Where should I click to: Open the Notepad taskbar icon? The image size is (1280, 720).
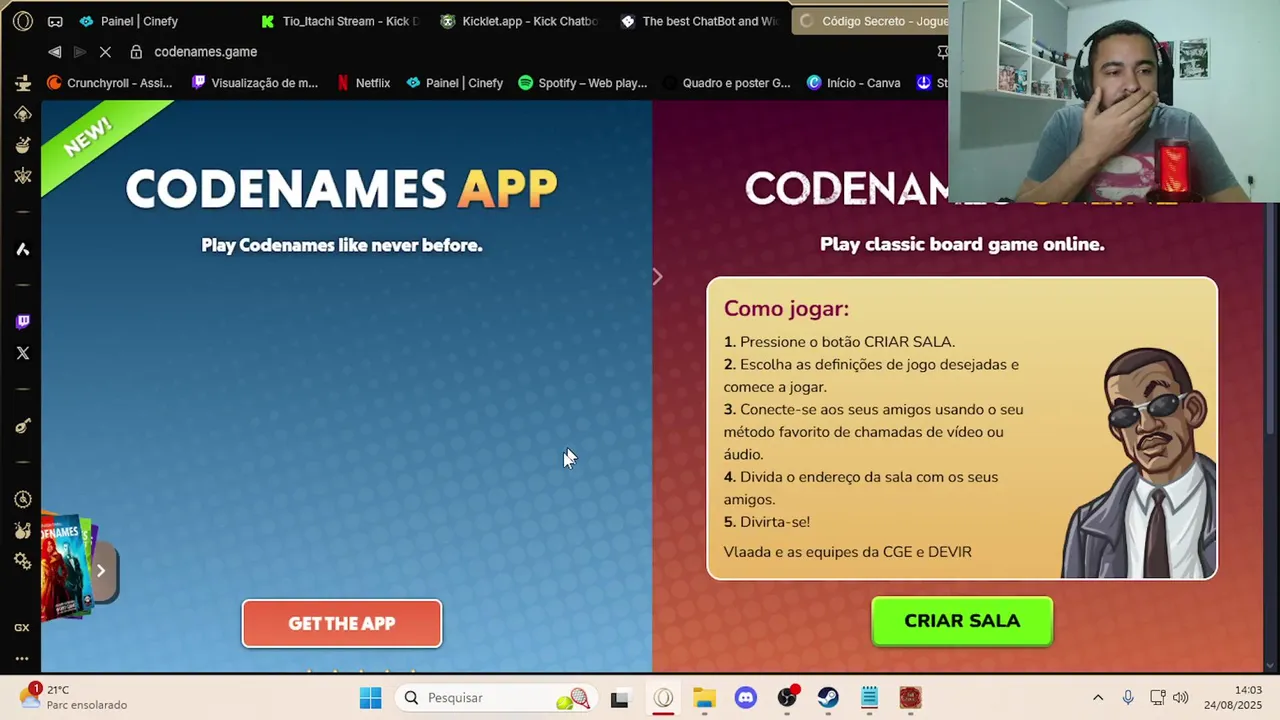[x=869, y=698]
